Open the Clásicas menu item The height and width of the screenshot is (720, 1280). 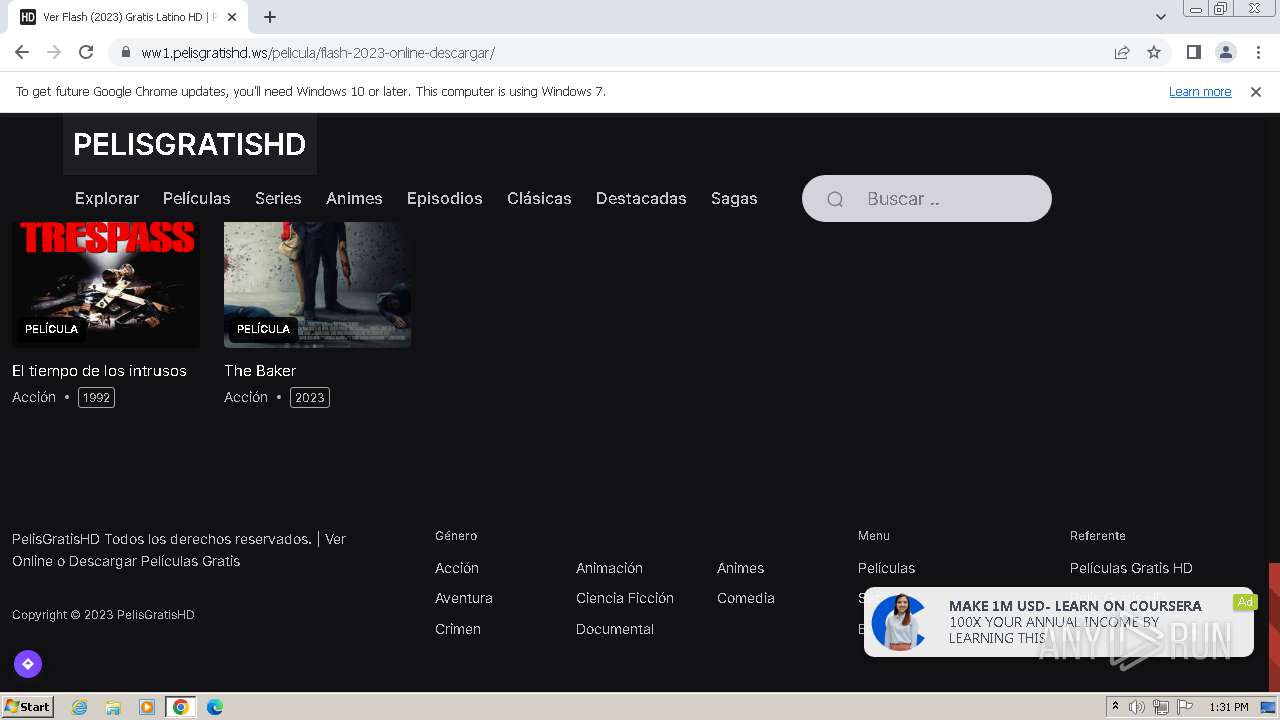click(x=539, y=198)
